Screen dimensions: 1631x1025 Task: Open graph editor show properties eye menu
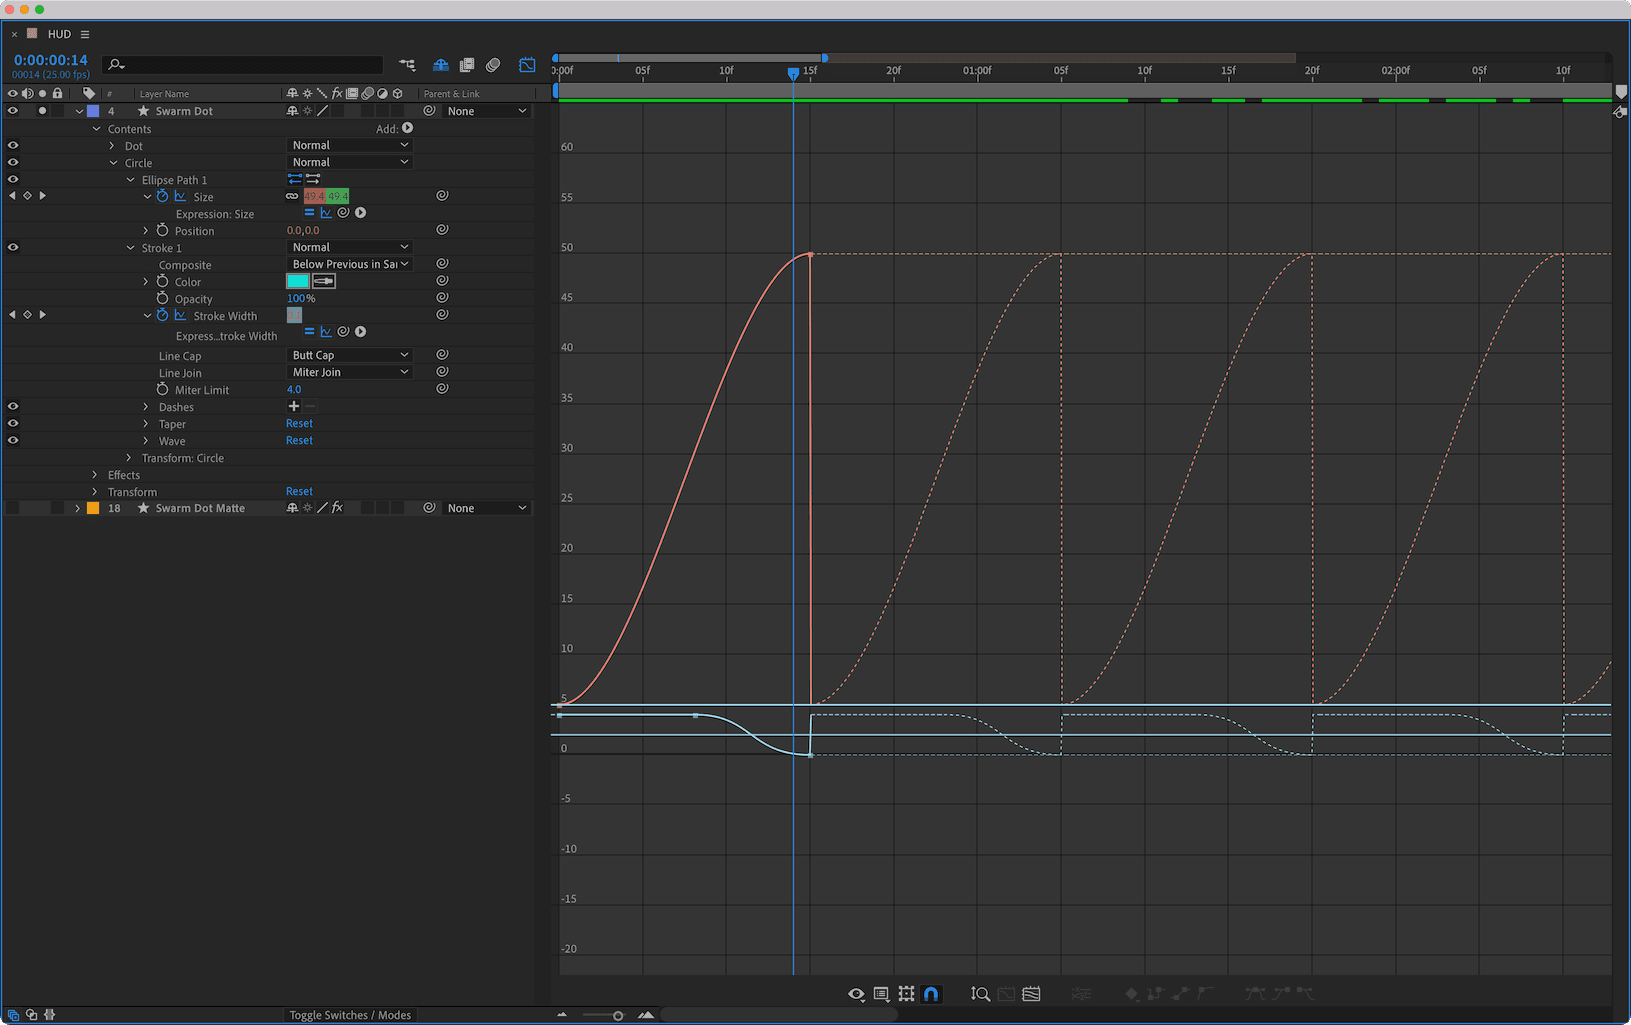[856, 994]
